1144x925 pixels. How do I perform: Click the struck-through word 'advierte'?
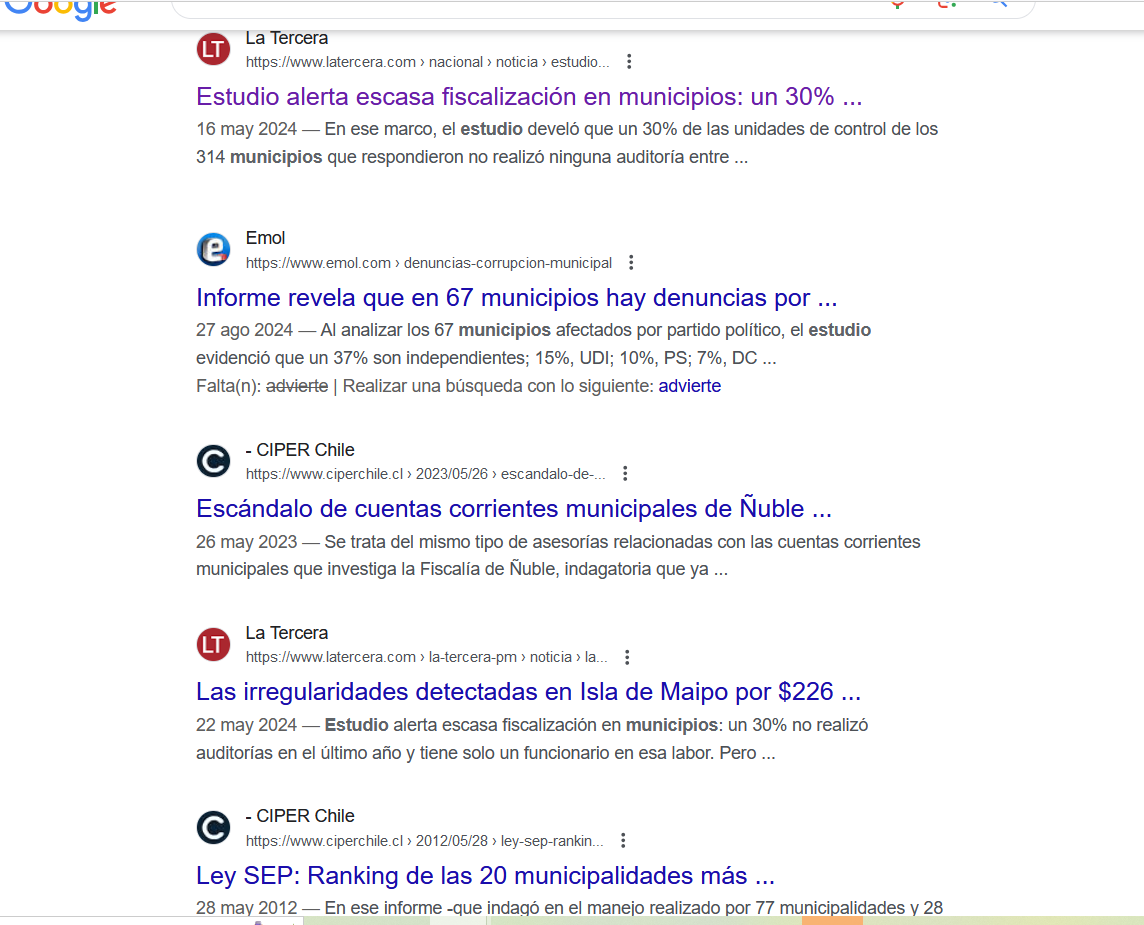point(297,386)
